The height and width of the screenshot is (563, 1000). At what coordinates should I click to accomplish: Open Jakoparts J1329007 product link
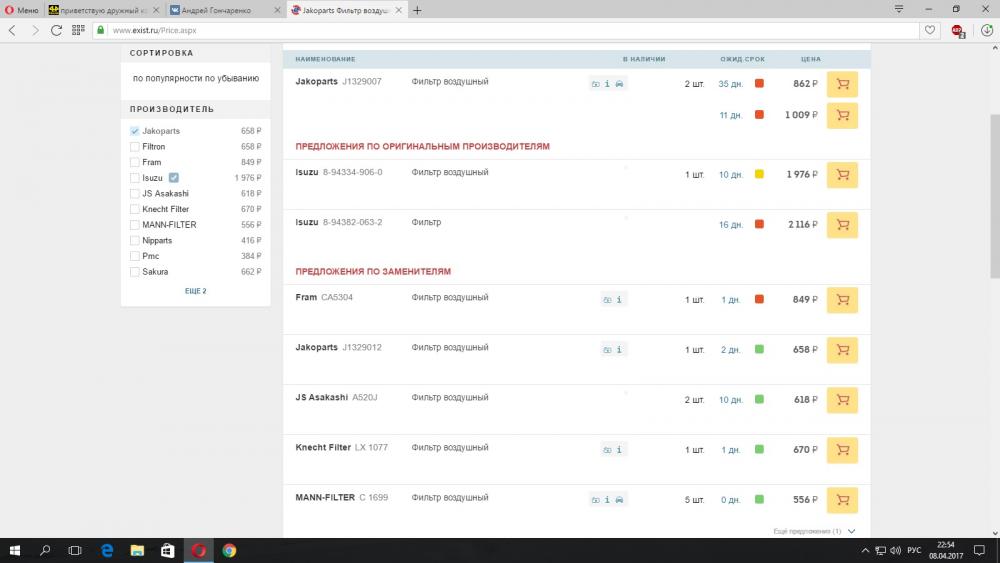(338, 82)
